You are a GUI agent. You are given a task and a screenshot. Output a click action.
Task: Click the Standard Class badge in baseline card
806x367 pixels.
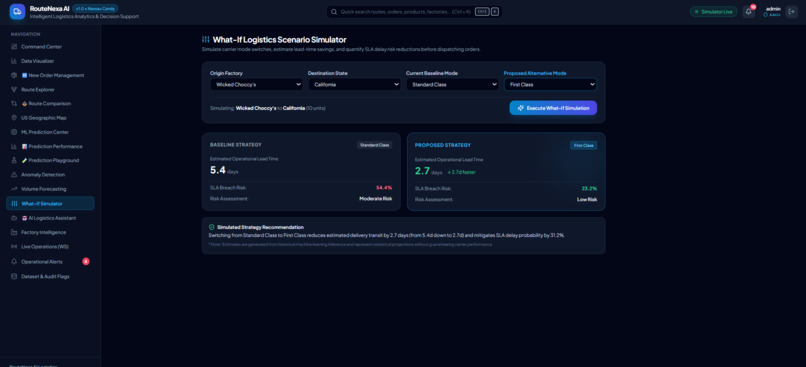[375, 145]
